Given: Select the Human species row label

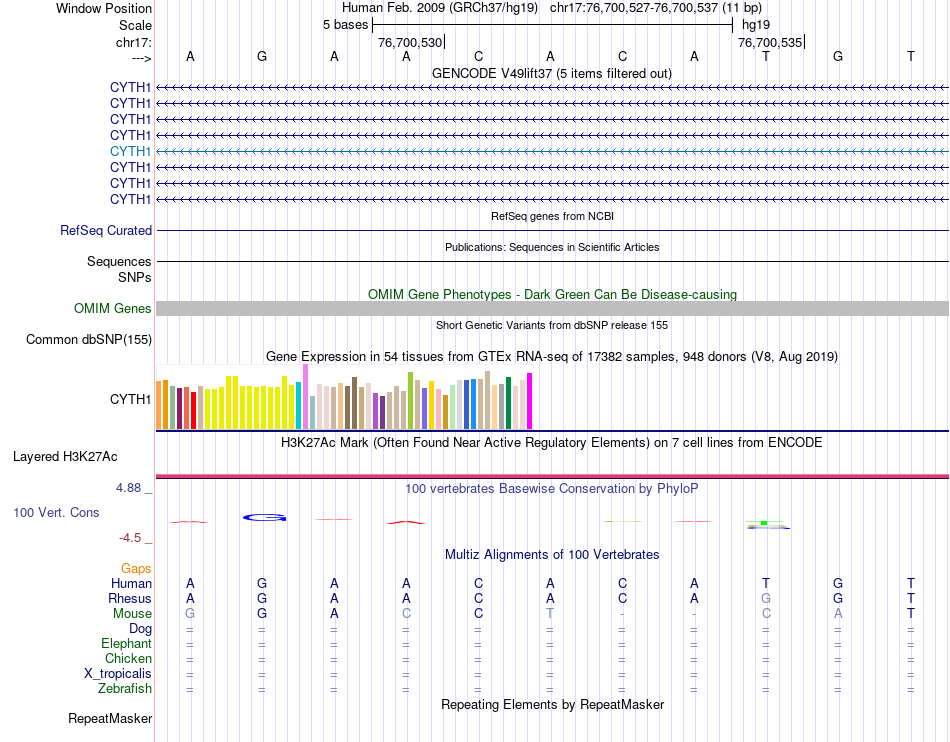Looking at the screenshot, I should click(x=131, y=583).
